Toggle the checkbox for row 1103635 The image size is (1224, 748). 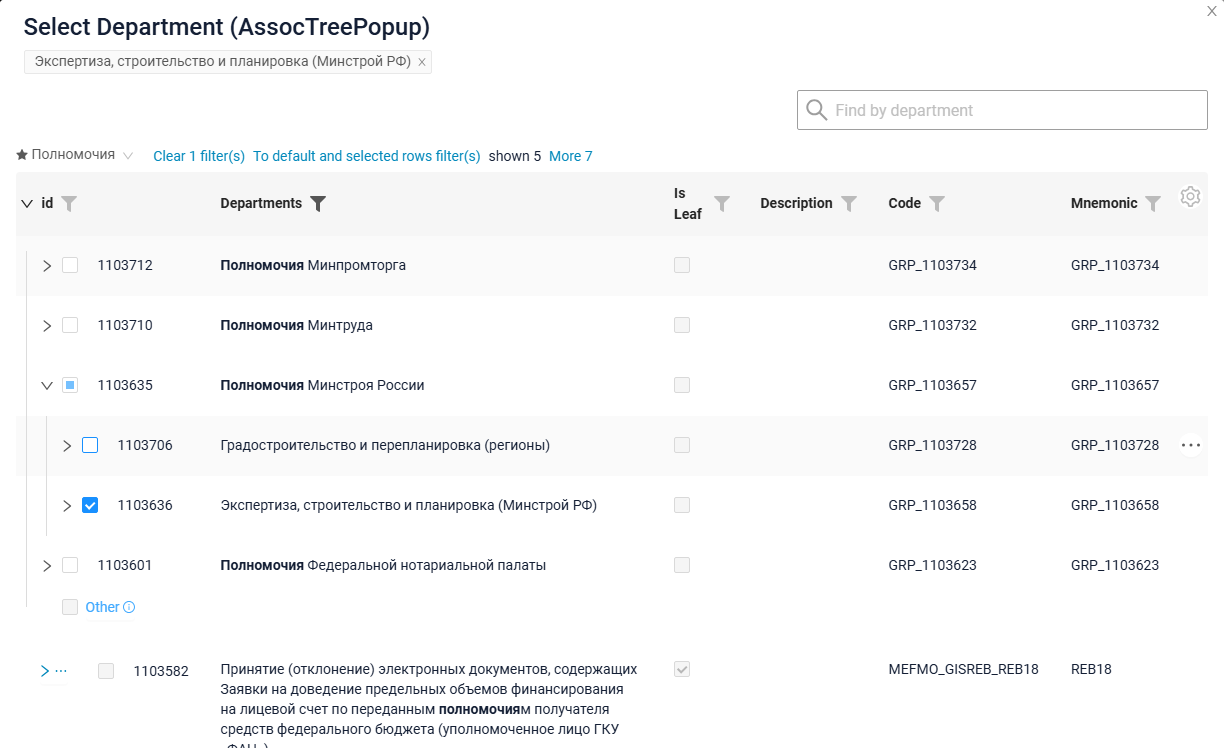click(70, 385)
